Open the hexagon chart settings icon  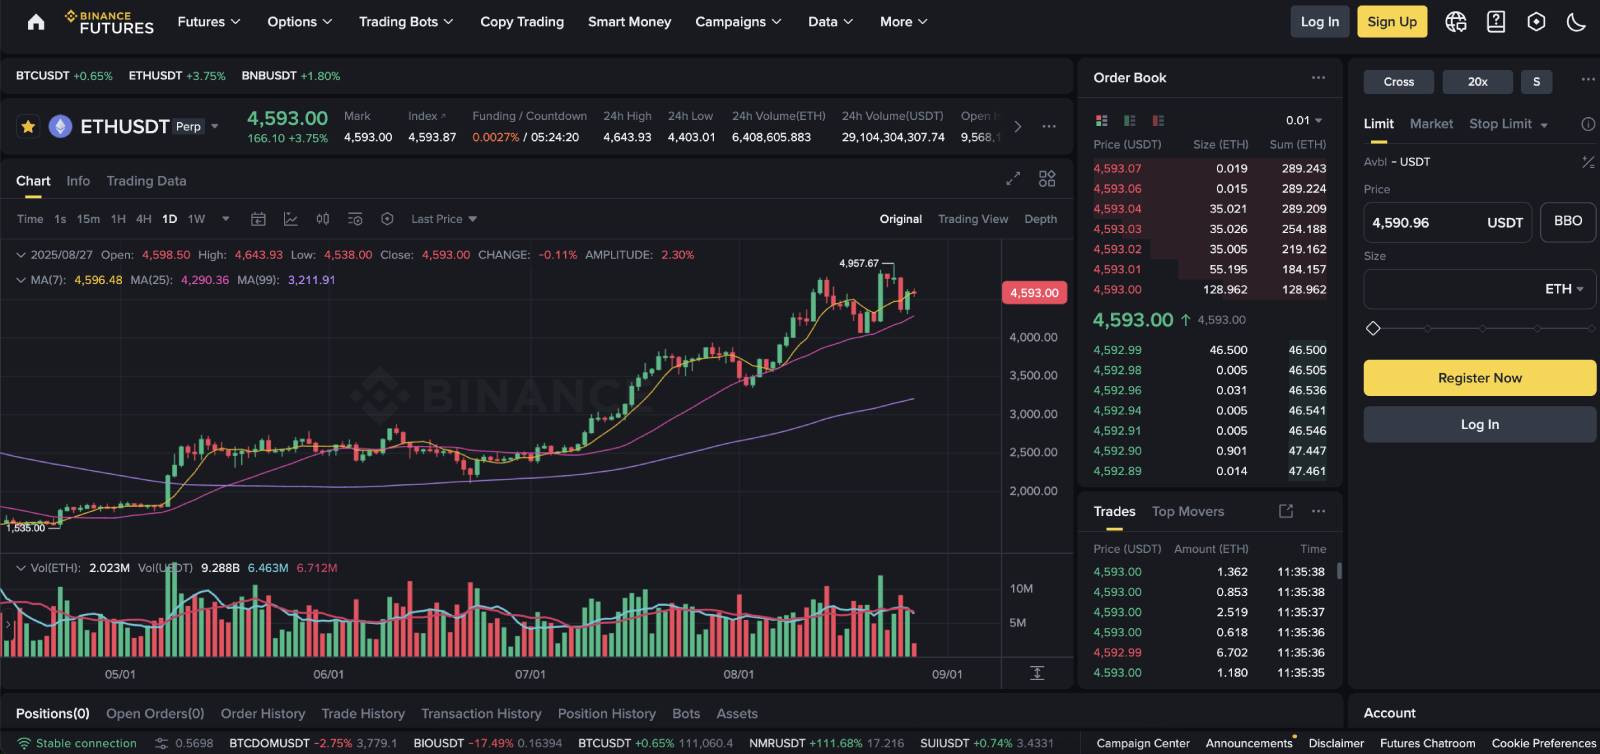pyautogui.click(x=387, y=219)
